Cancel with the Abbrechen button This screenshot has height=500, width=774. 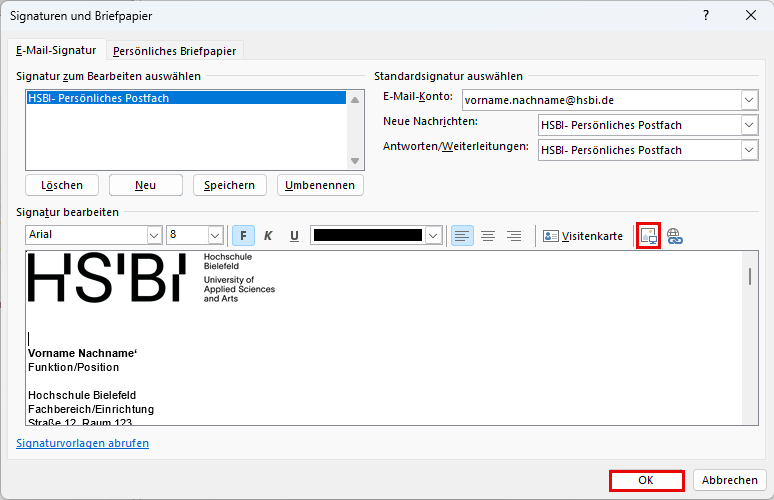(730, 480)
